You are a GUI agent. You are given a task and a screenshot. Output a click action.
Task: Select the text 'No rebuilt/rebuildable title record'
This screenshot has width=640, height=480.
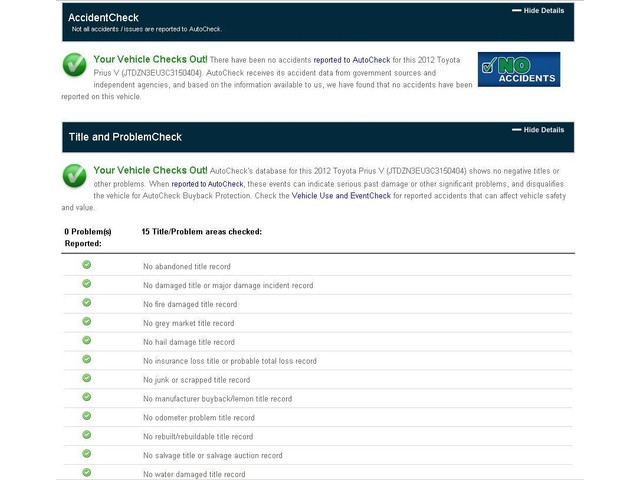pyautogui.click(x=198, y=437)
